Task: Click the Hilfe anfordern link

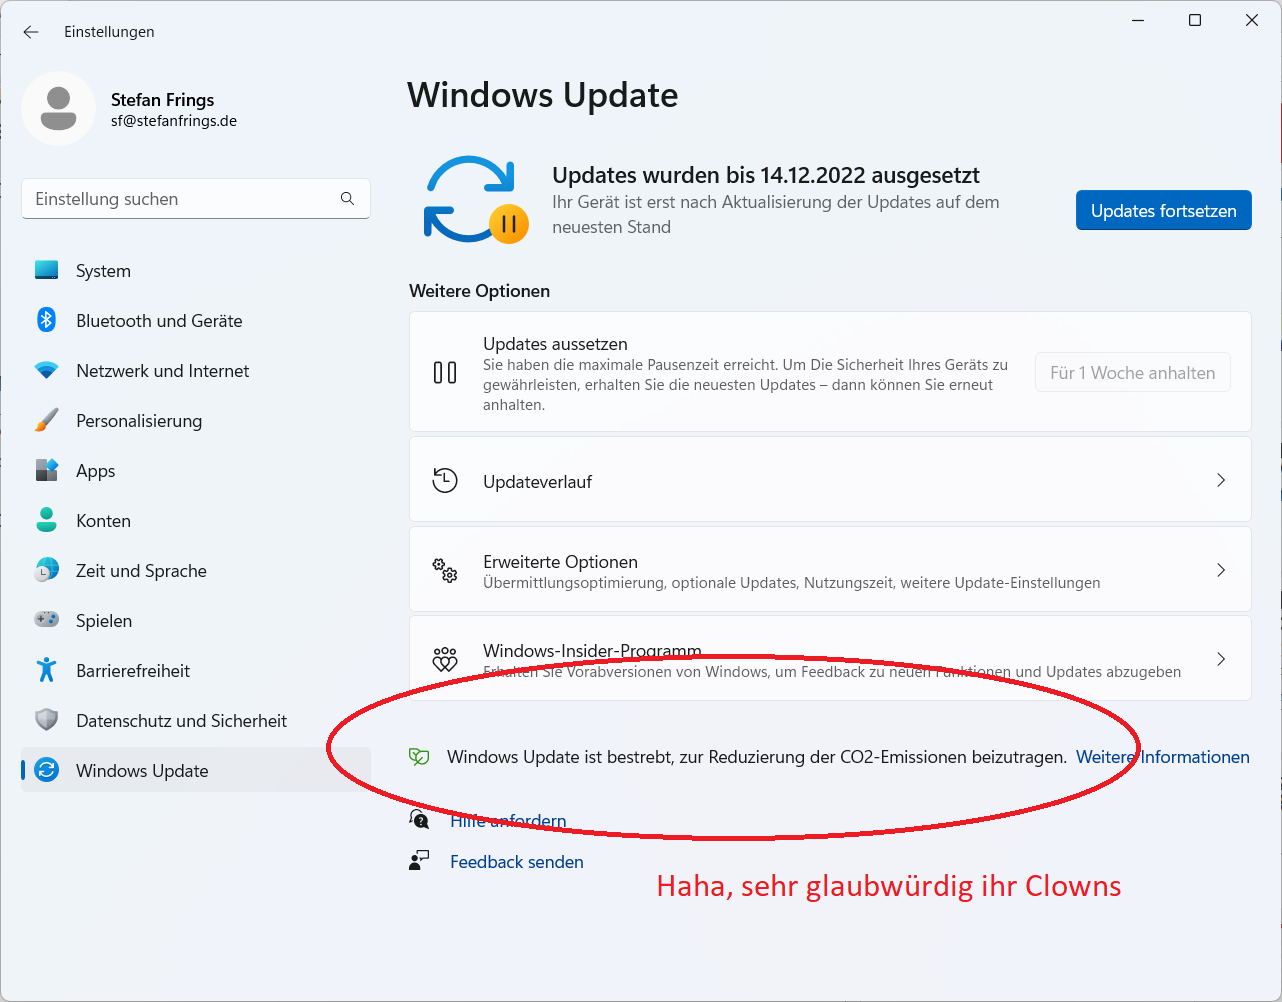Action: [508, 821]
